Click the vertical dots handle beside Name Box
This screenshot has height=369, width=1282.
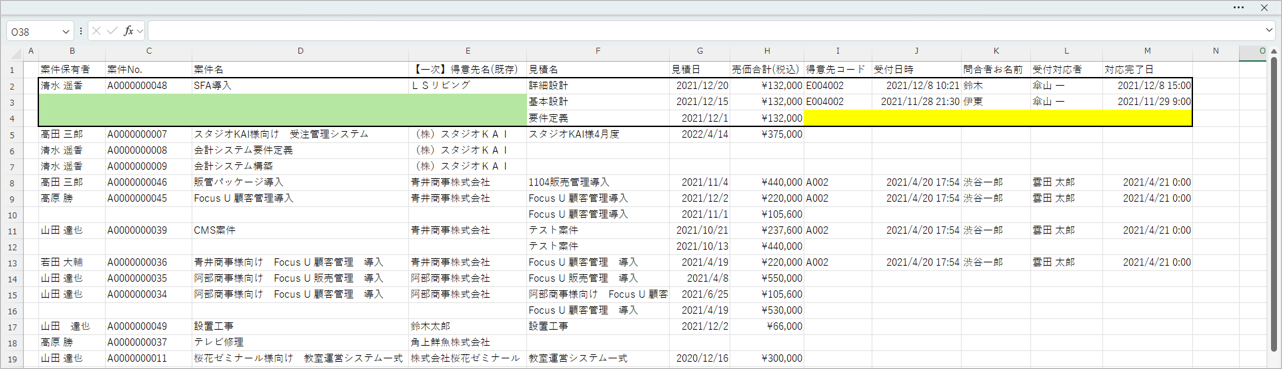tap(81, 31)
